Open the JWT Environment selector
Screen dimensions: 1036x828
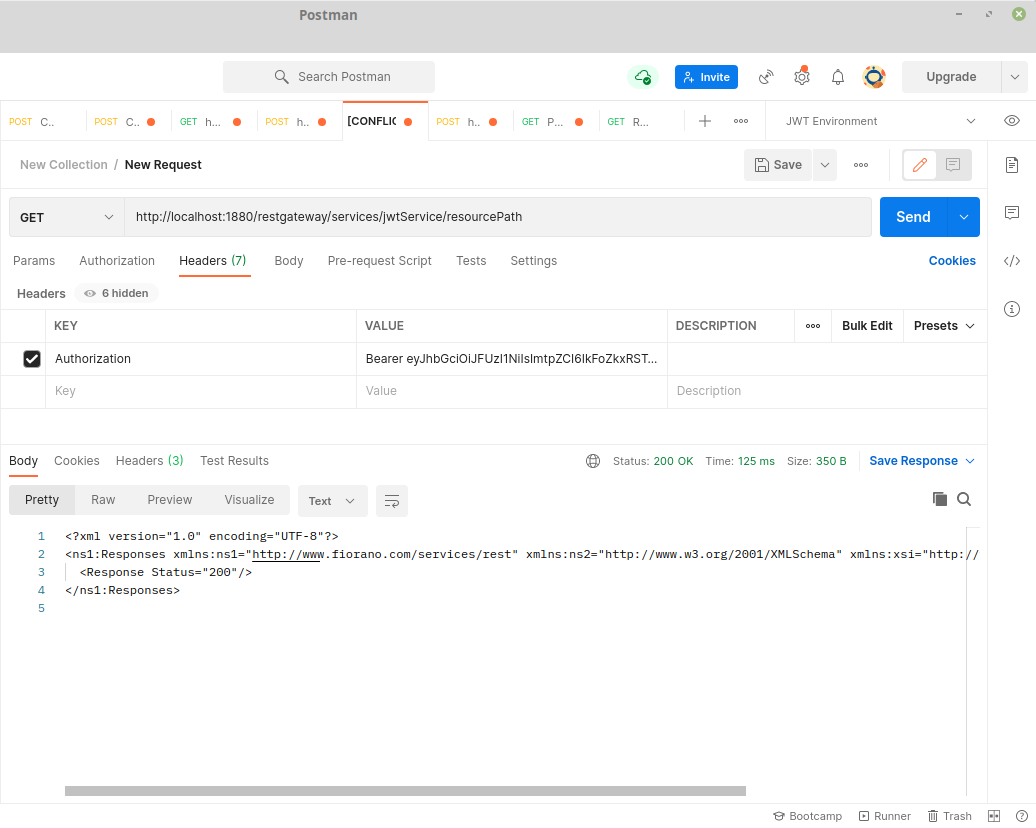tap(880, 121)
